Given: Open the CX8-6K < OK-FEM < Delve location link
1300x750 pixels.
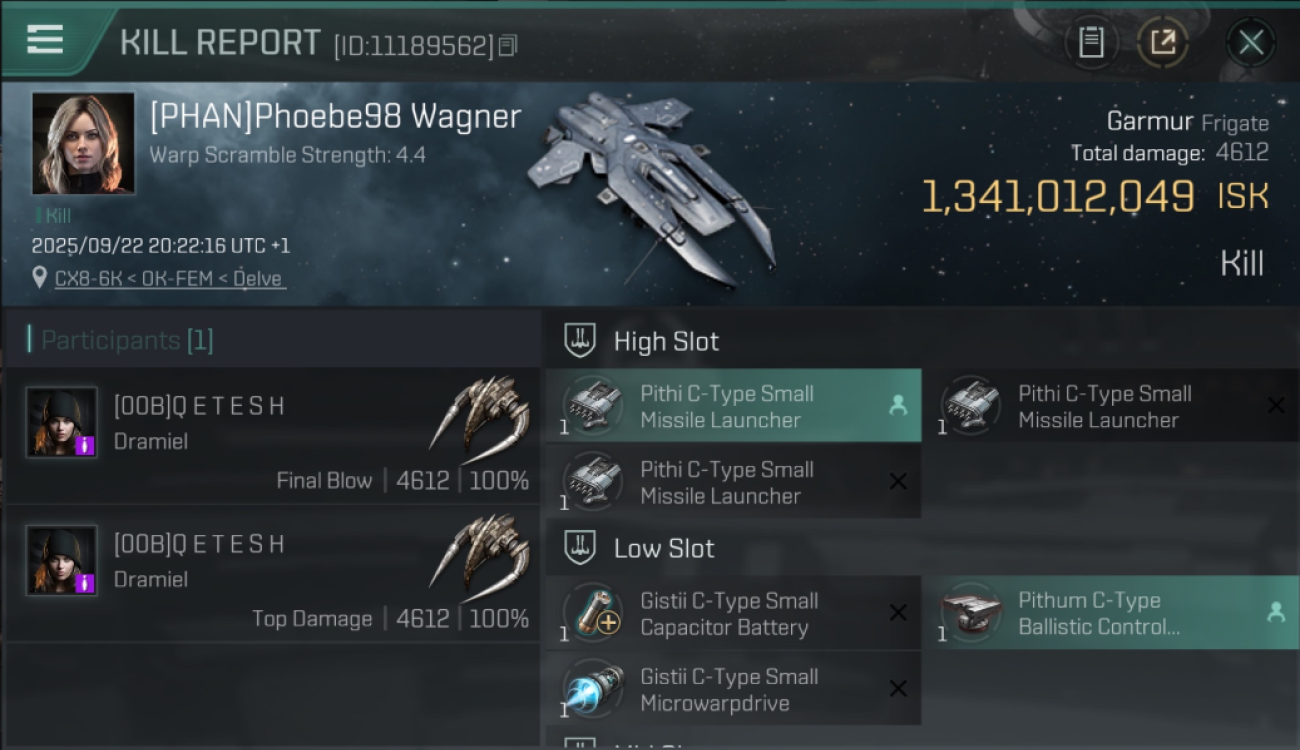Looking at the screenshot, I should tap(170, 278).
